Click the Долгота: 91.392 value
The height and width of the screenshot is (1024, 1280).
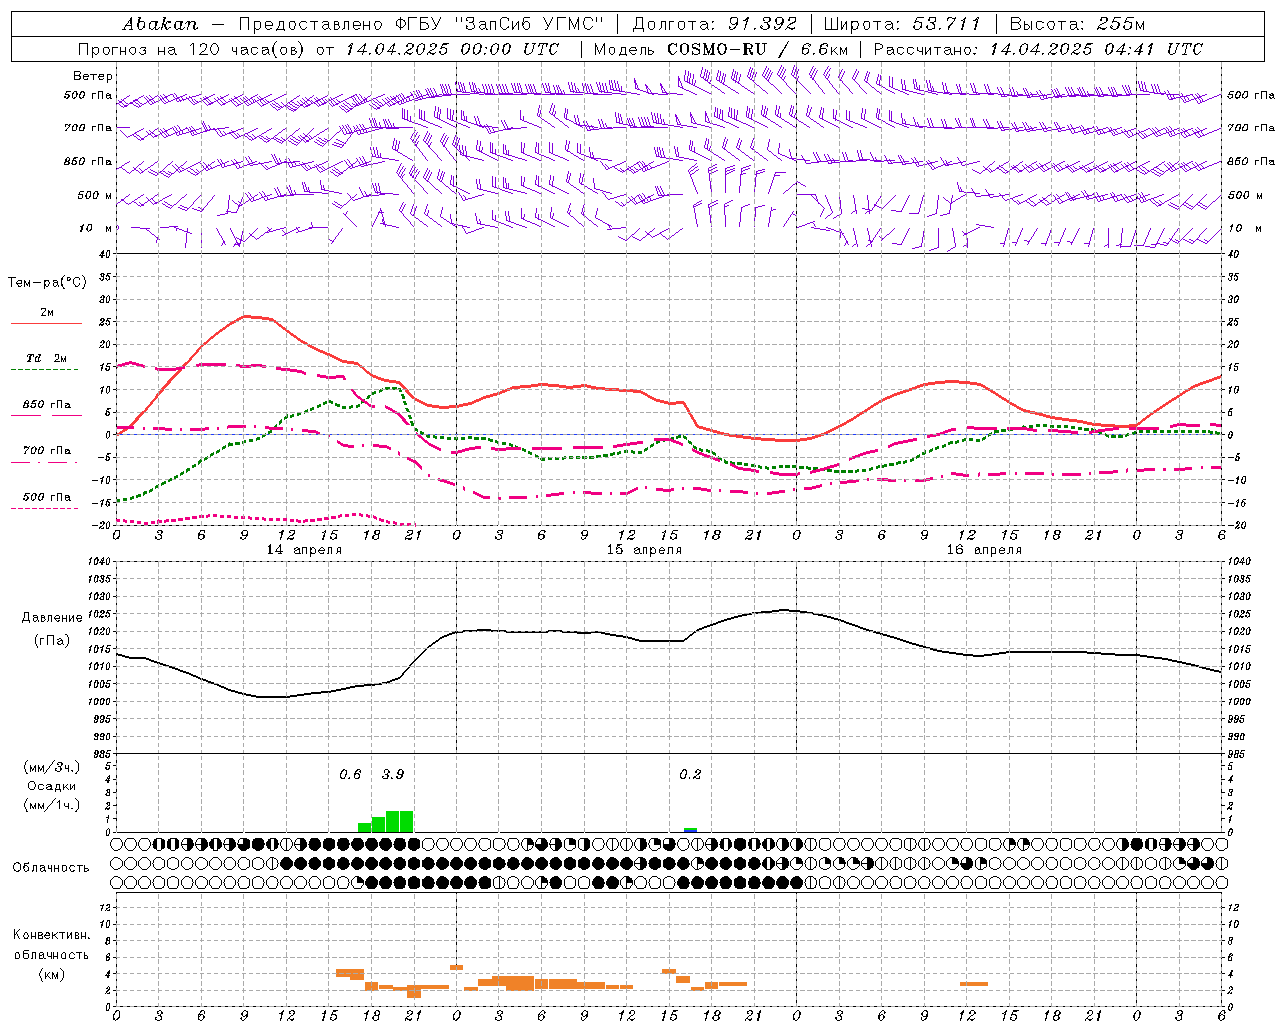click(x=715, y=24)
